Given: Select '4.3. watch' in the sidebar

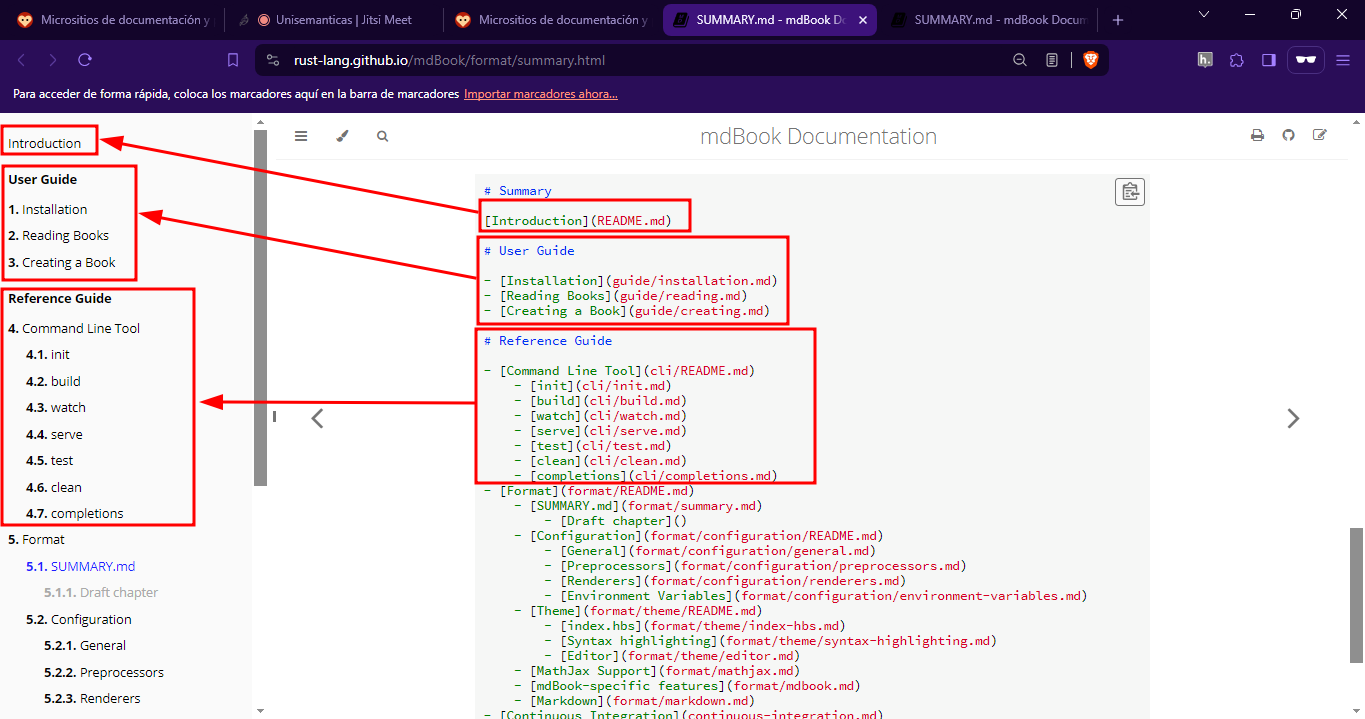Looking at the screenshot, I should click(x=56, y=408).
